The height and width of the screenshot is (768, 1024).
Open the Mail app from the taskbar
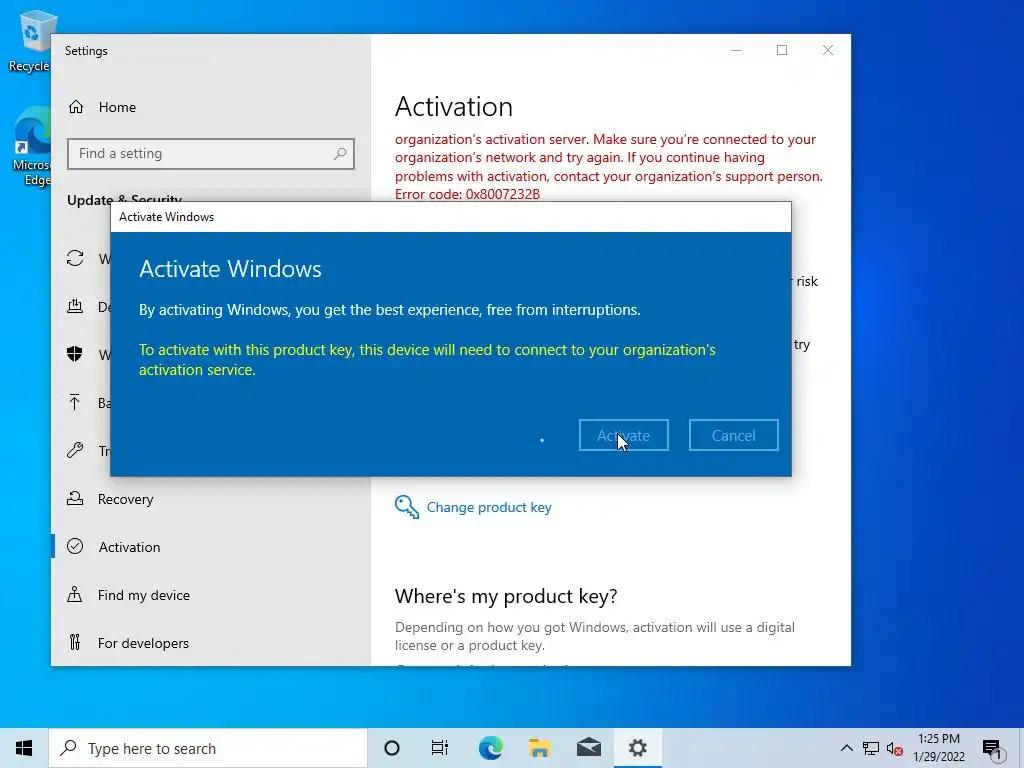[589, 748]
